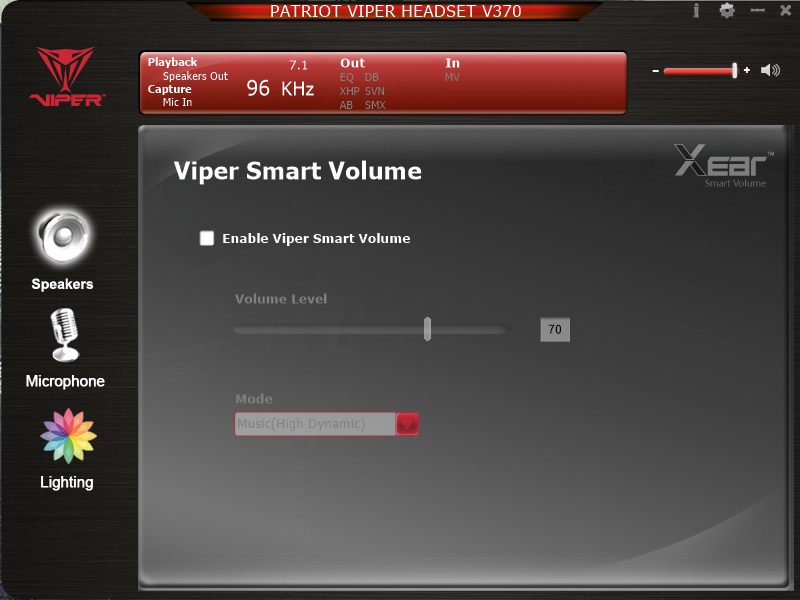Click the Viper logo

[65, 77]
